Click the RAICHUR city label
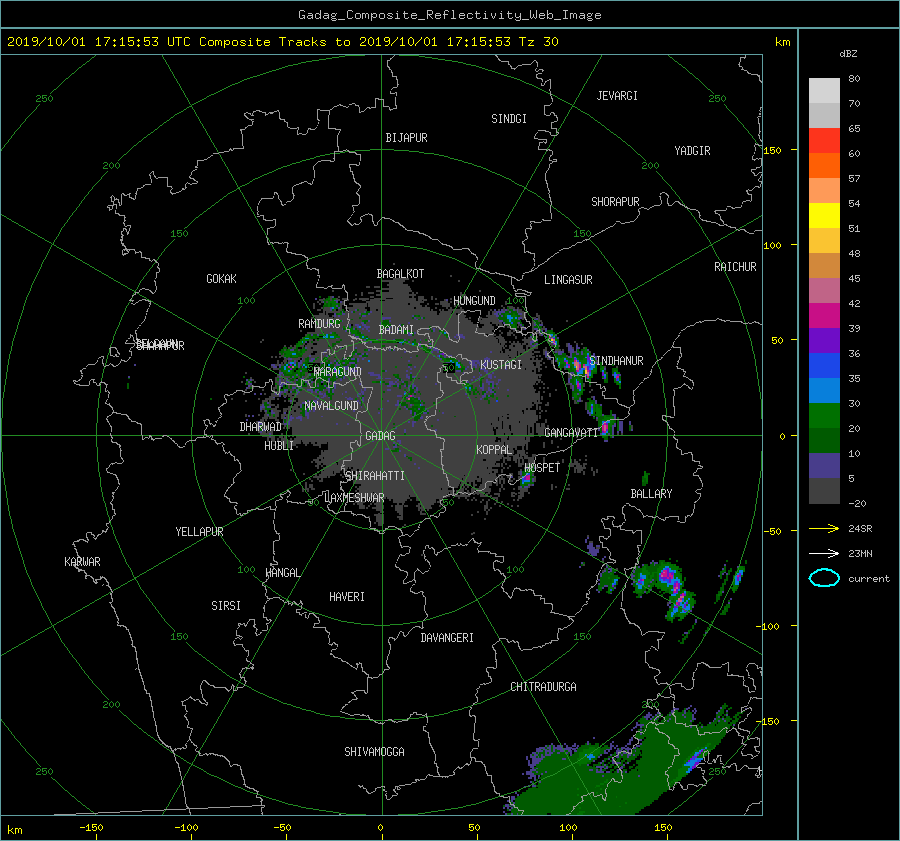Image resolution: width=900 pixels, height=841 pixels. point(735,267)
